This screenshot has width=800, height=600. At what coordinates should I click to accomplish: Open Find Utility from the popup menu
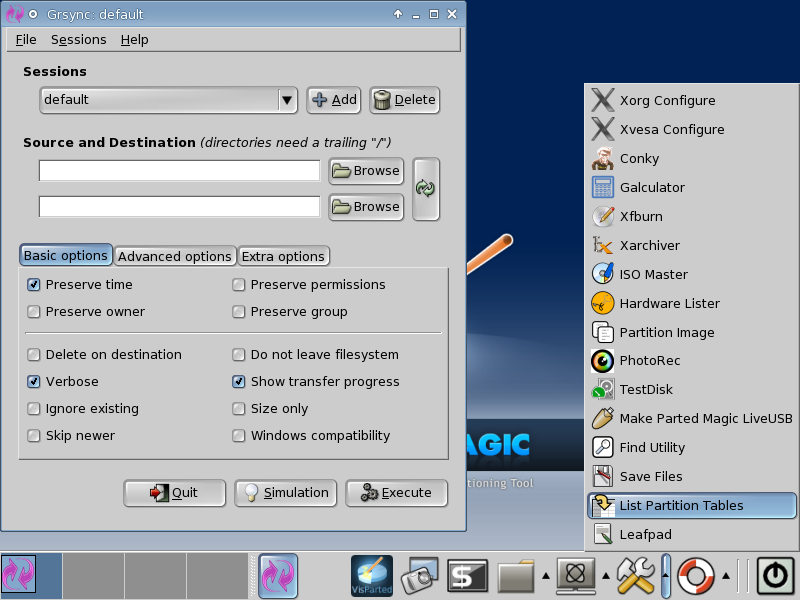(x=692, y=447)
